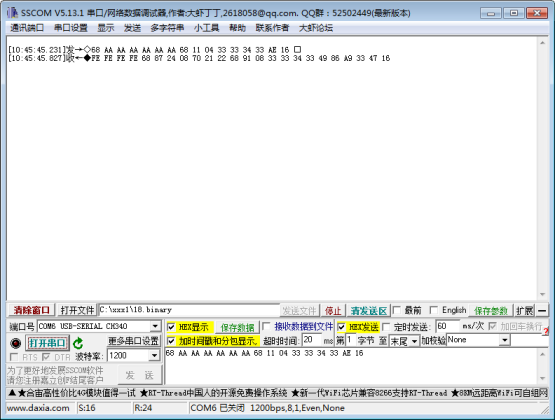Click the 保存参数 button
Viewport: 555px width, 420px height.
[491, 311]
